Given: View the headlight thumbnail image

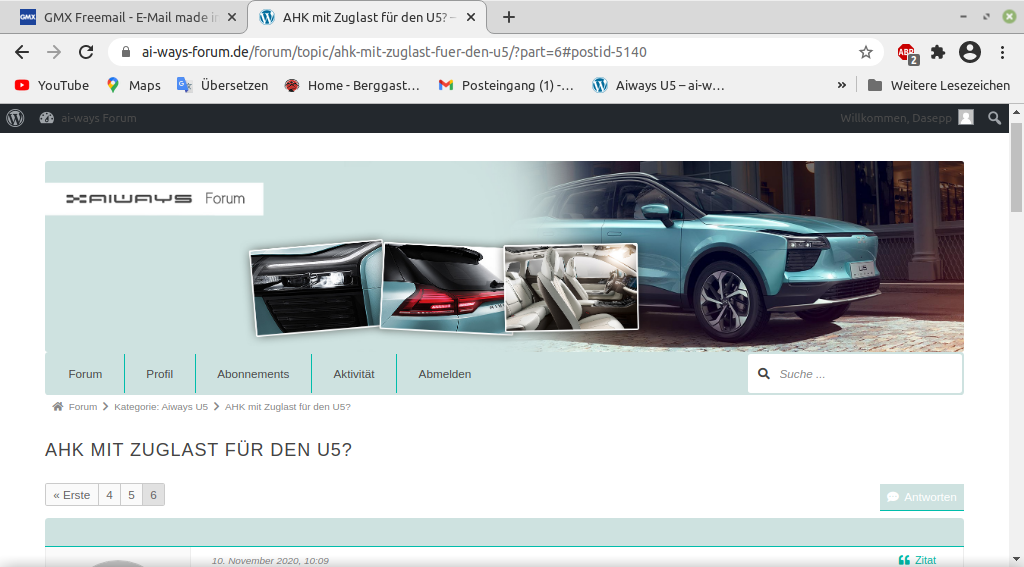Looking at the screenshot, I should pyautogui.click(x=317, y=287).
